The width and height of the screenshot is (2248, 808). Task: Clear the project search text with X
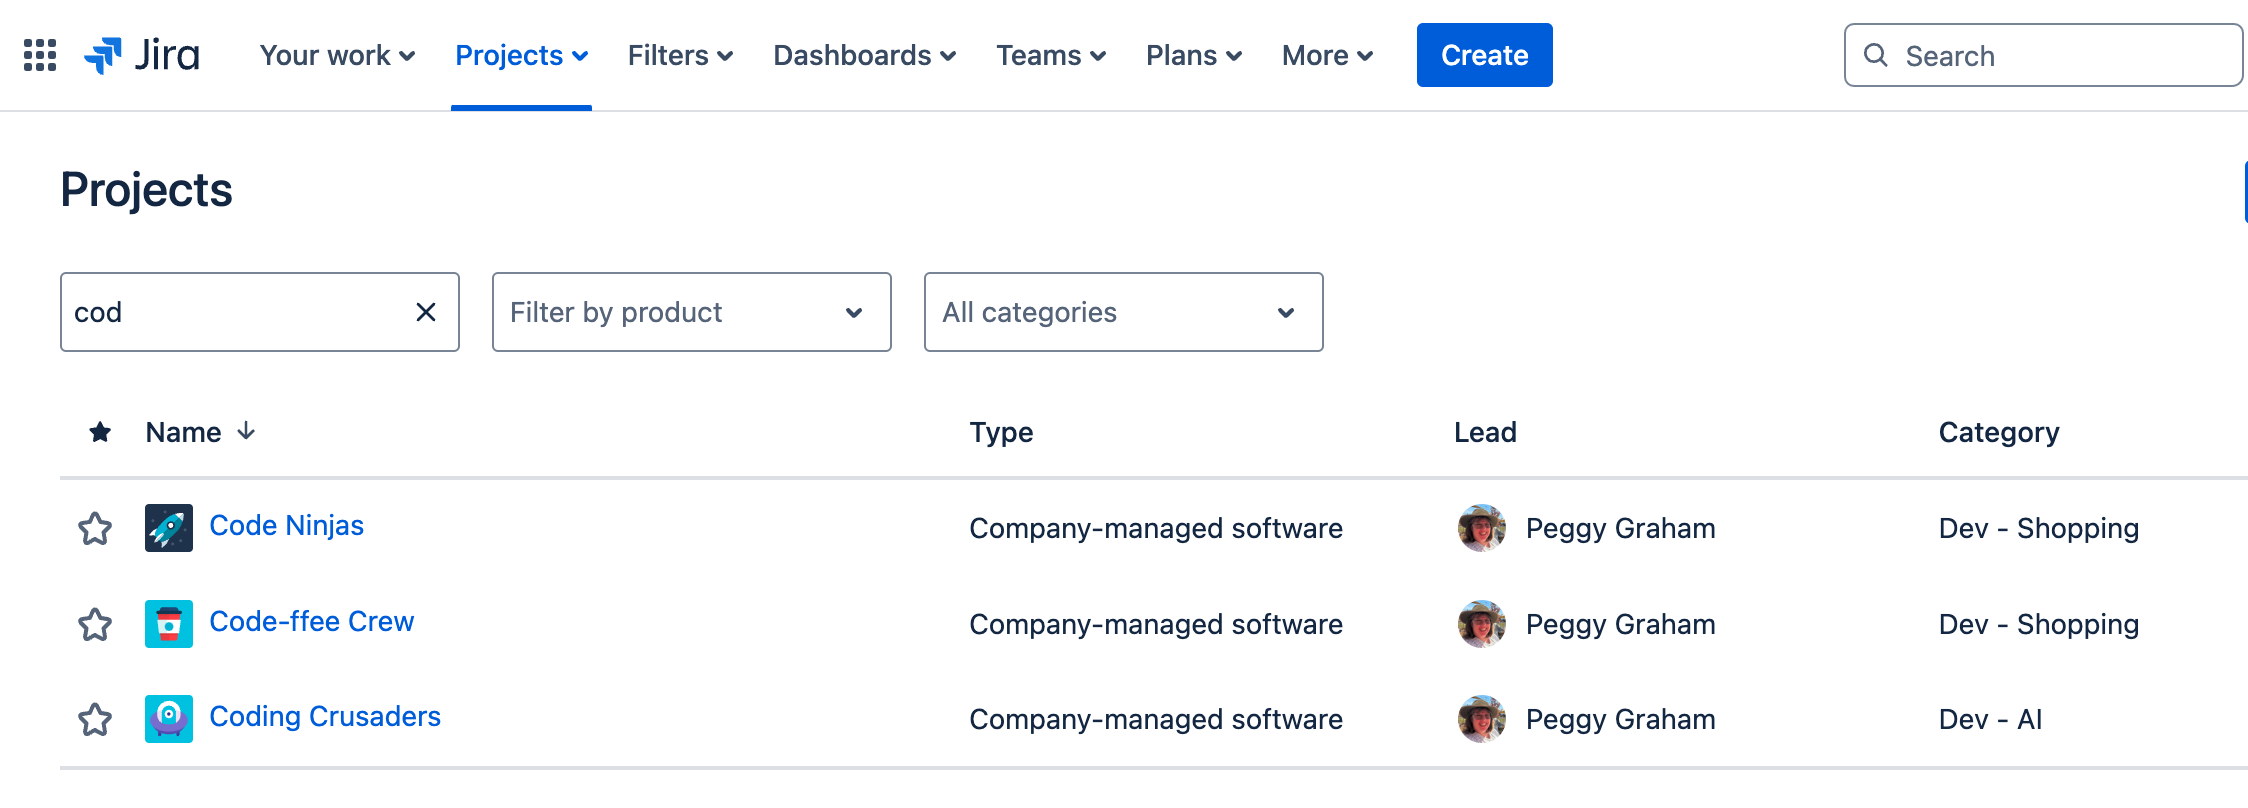tap(426, 312)
